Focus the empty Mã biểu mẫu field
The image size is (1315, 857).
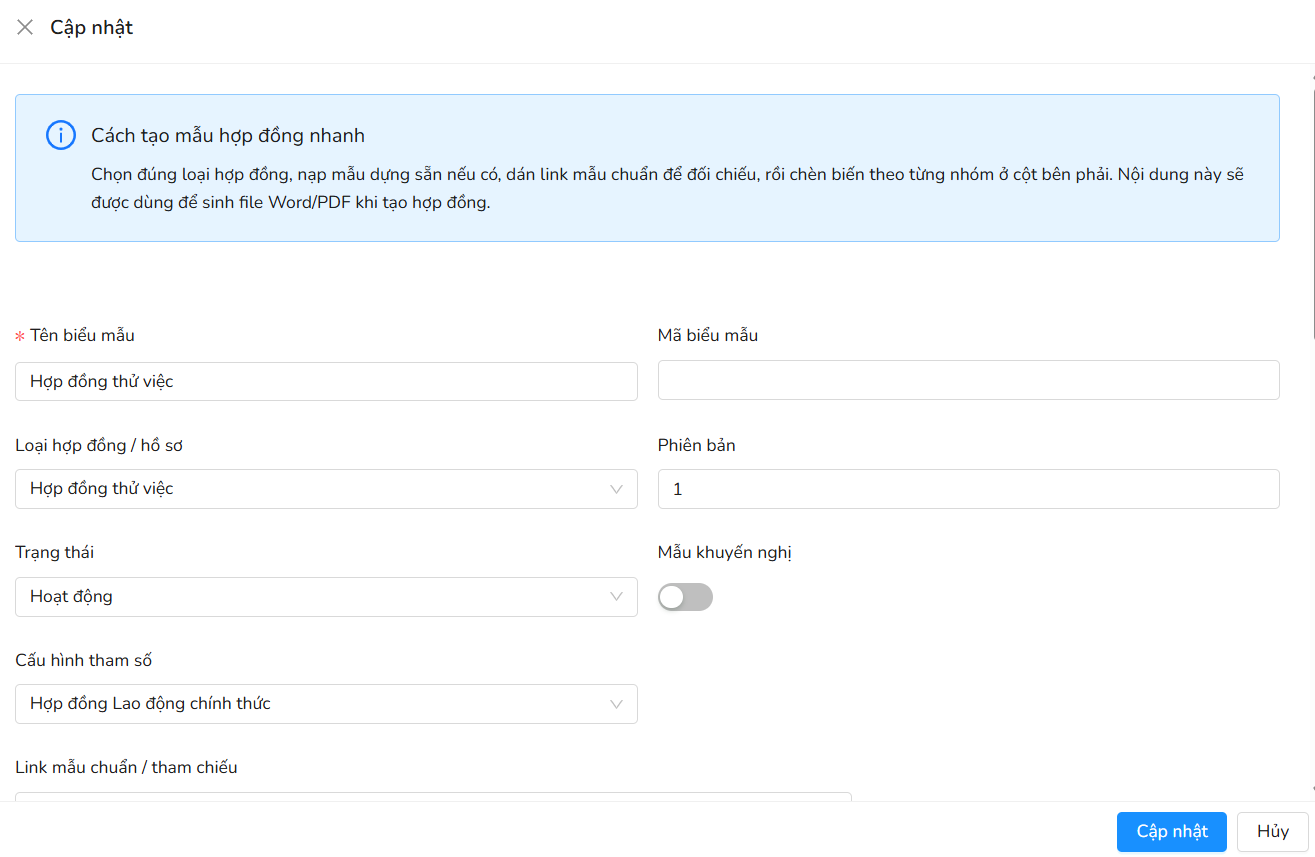pos(968,380)
